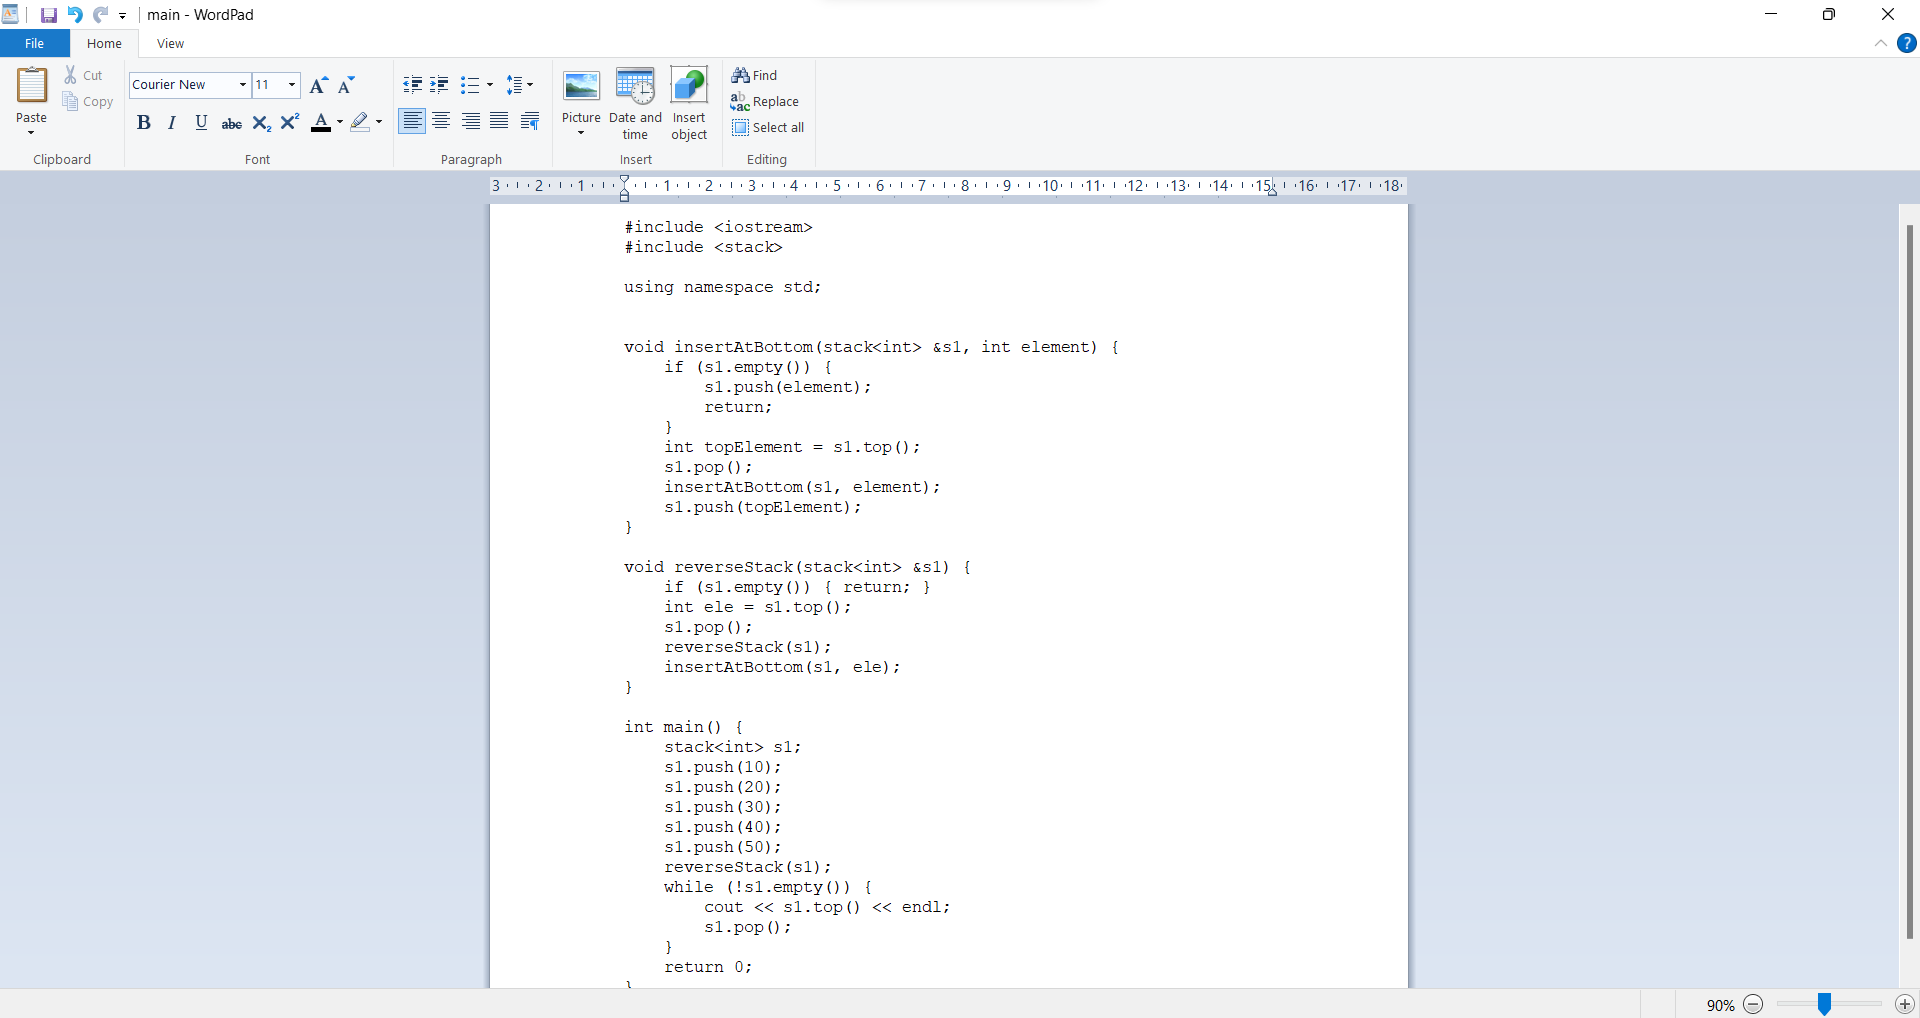The height and width of the screenshot is (1018, 1920).
Task: Click the Grow font icon
Action: tap(318, 85)
